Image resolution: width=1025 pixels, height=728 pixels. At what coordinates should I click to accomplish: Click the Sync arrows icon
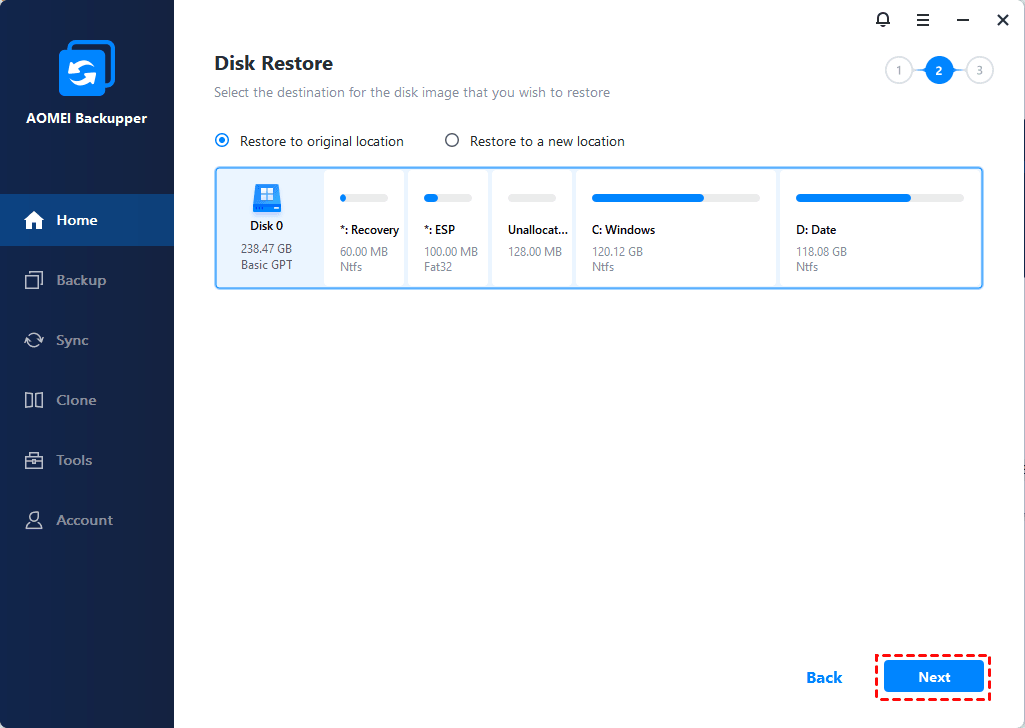click(34, 340)
